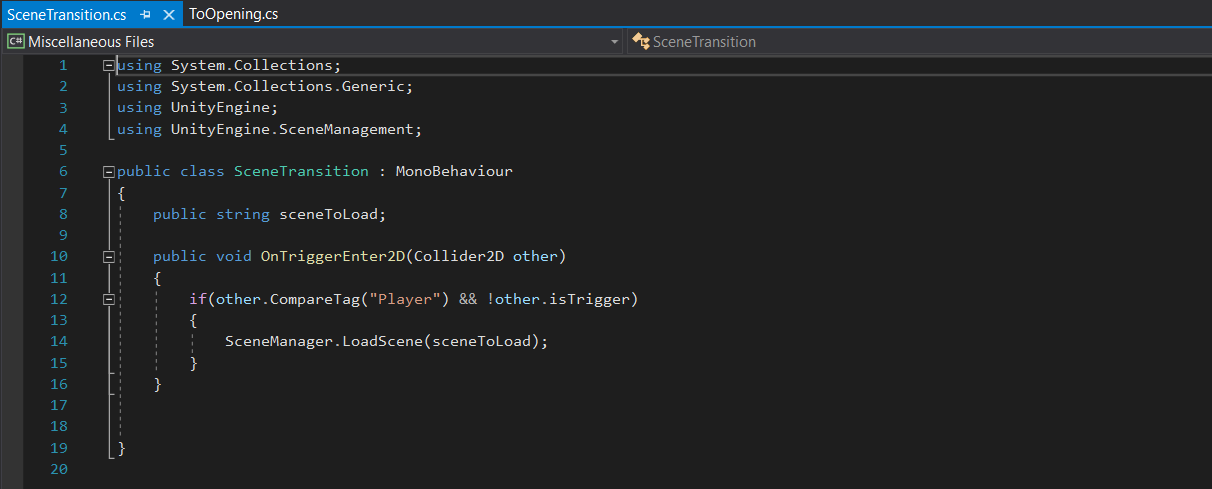
Task: Click the Collider2D parameter type
Action: click(x=458, y=257)
